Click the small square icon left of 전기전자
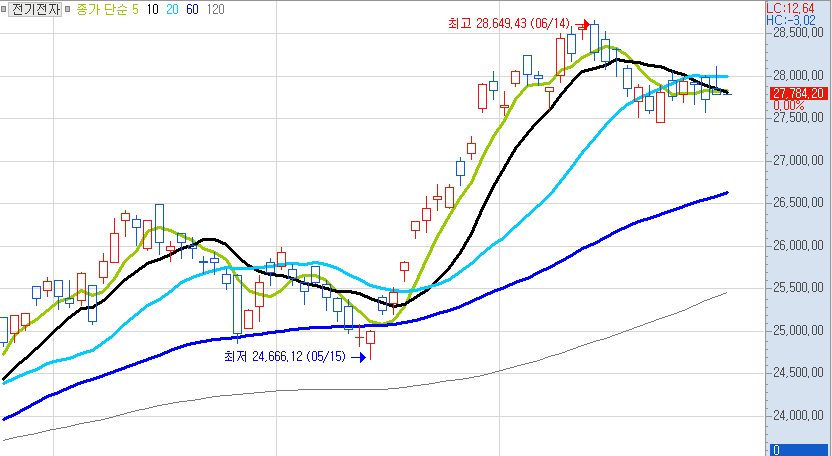The width and height of the screenshot is (832, 456). pos(3,9)
